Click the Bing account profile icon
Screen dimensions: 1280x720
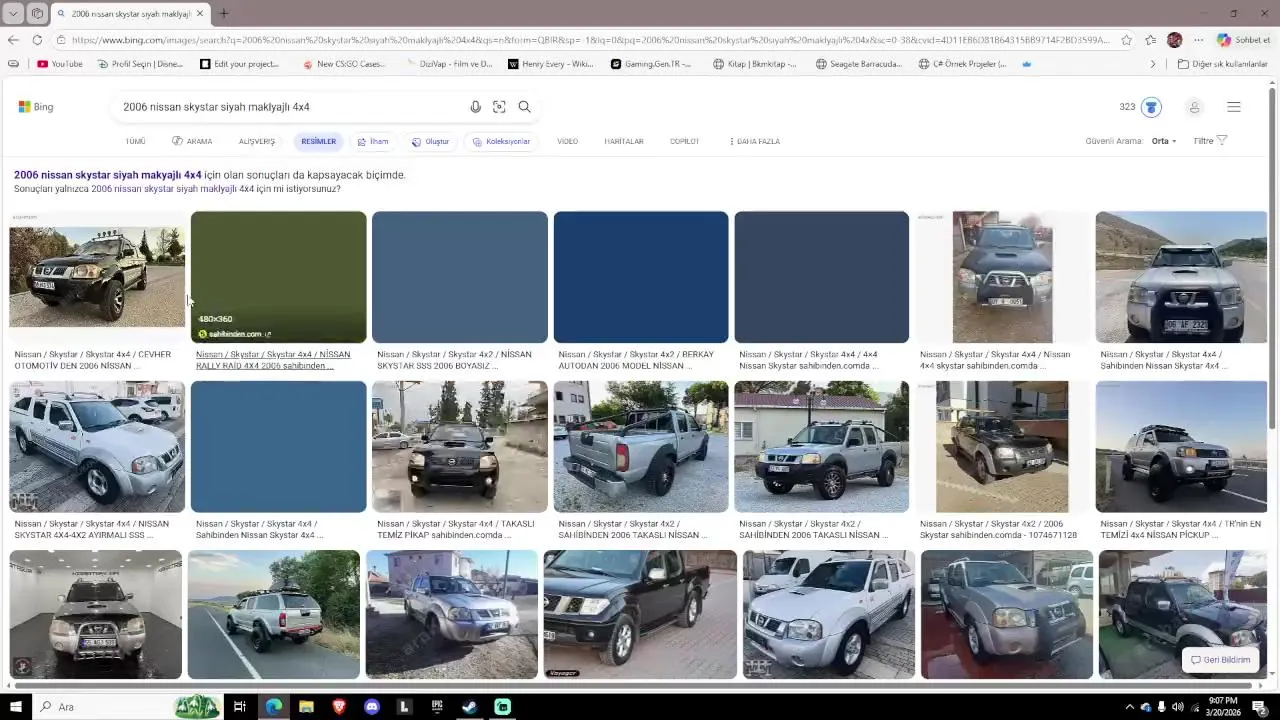coord(1194,107)
